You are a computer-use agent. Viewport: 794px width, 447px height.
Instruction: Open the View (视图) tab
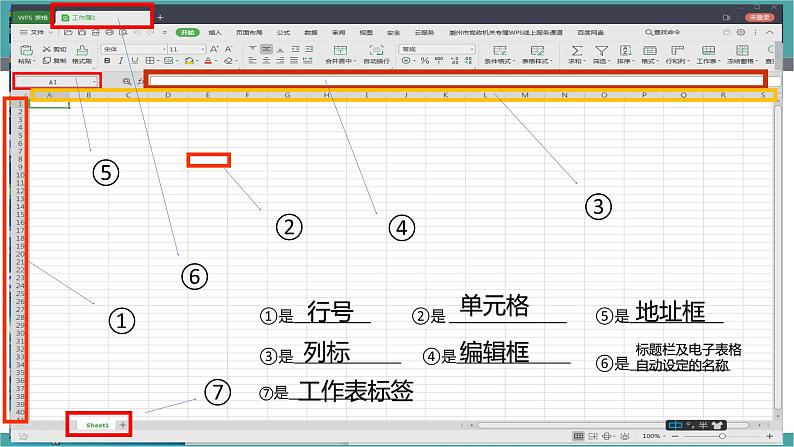click(x=366, y=32)
